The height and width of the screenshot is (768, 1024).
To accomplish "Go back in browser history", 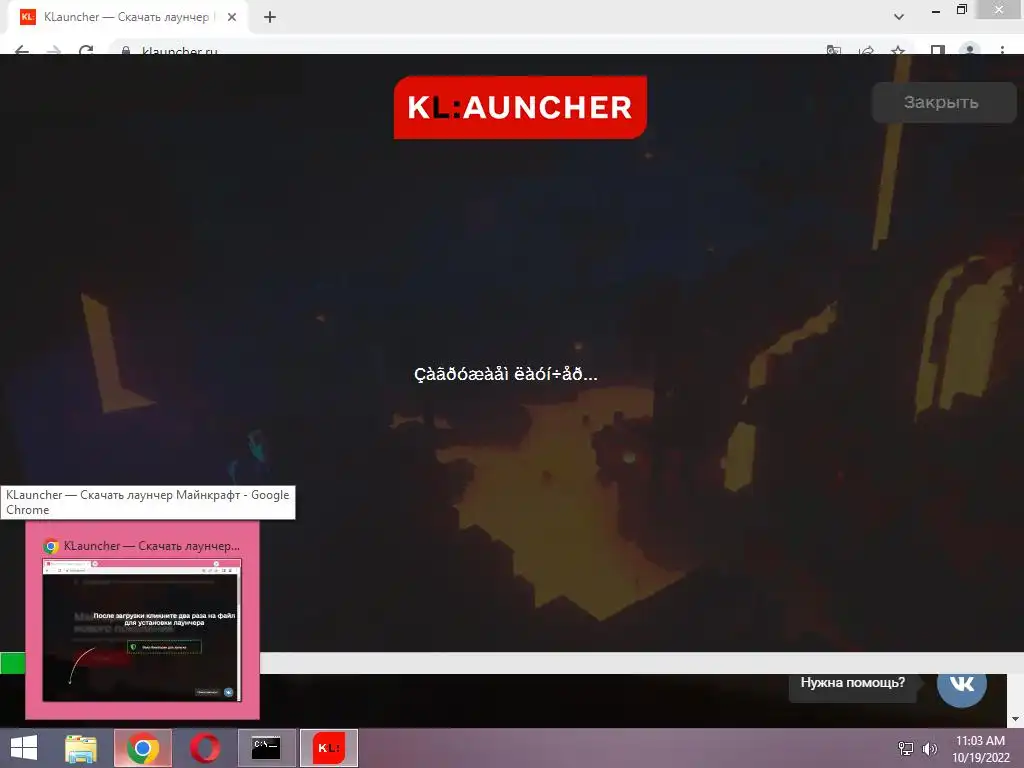I will pyautogui.click(x=22, y=50).
